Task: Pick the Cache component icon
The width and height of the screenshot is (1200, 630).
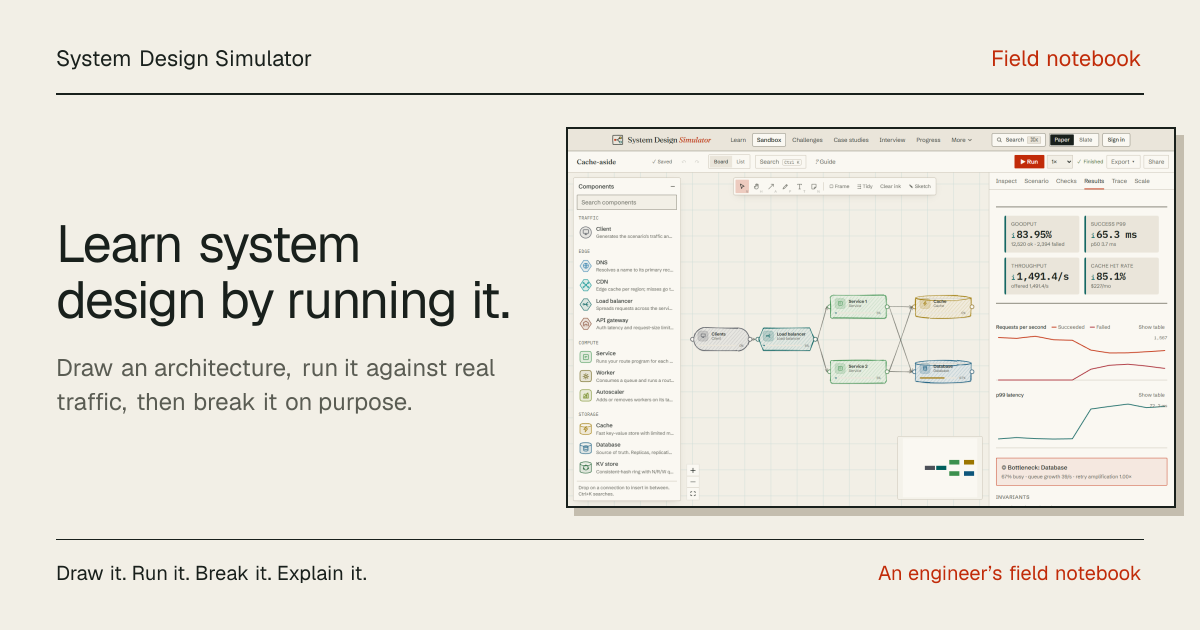Action: point(585,428)
